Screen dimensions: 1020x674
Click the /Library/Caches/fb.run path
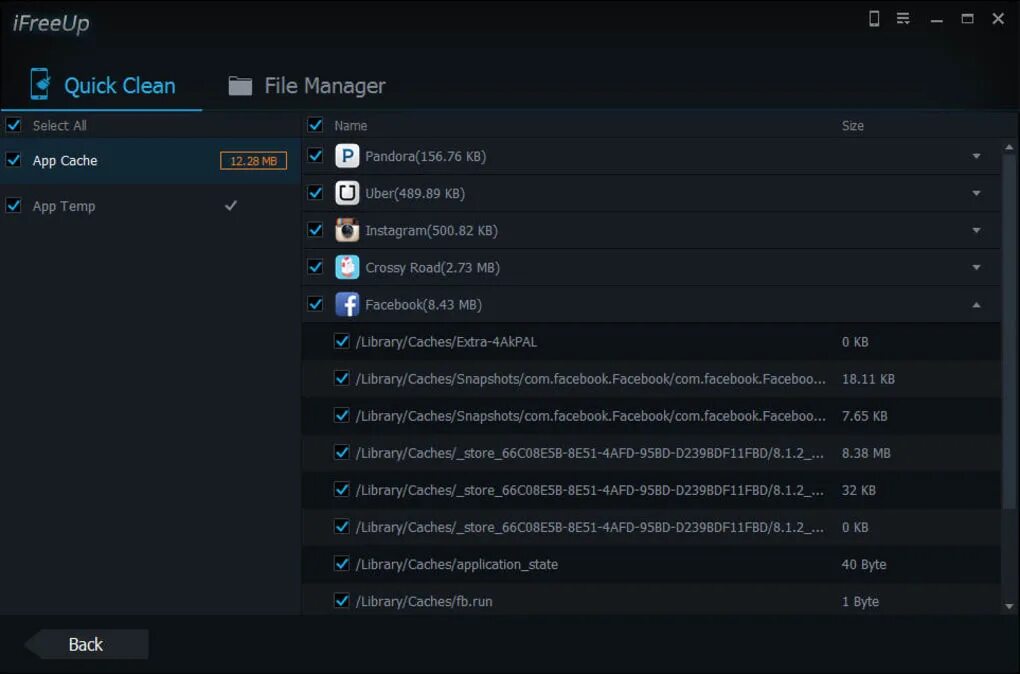click(424, 601)
